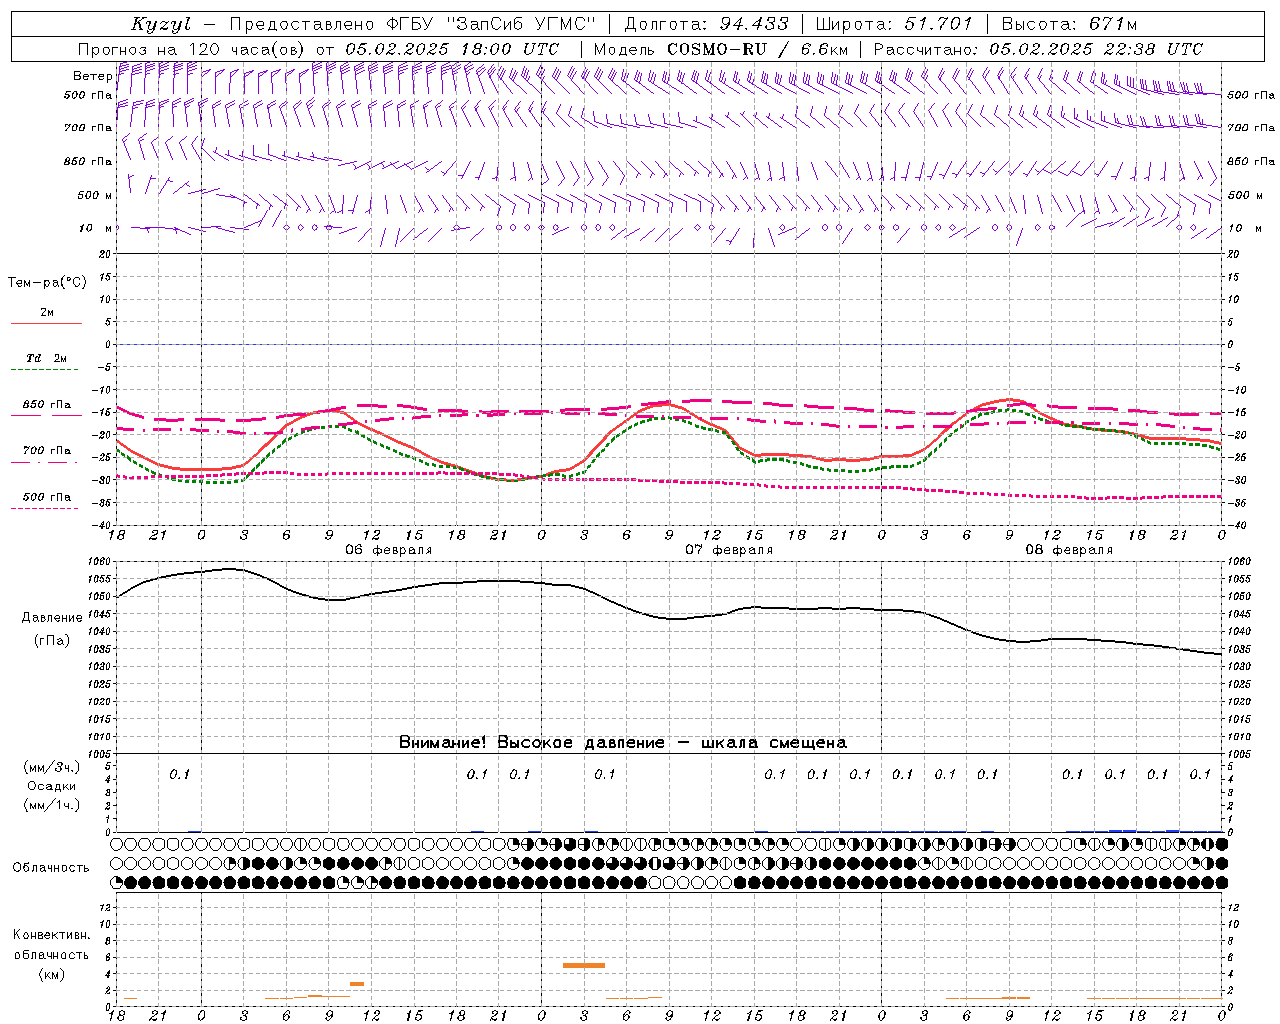The image size is (1280, 1024).
Task: Click the Тем-ра(°C) axis label
Action: (47, 283)
